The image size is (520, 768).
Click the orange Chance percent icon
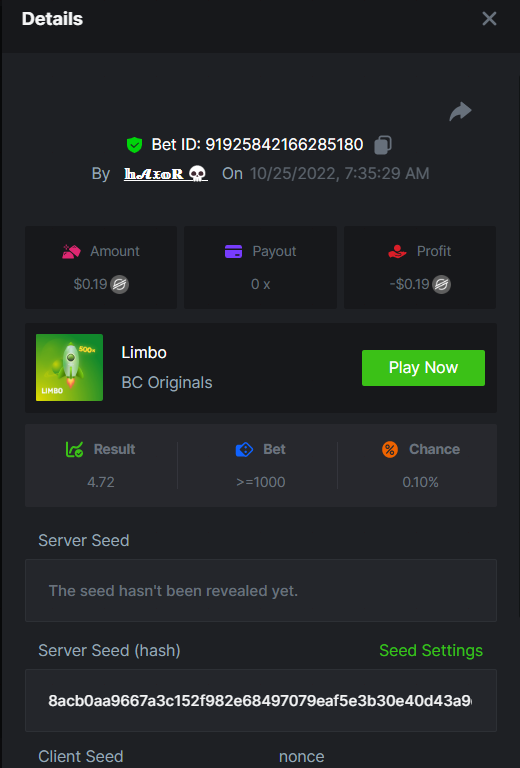tap(390, 449)
